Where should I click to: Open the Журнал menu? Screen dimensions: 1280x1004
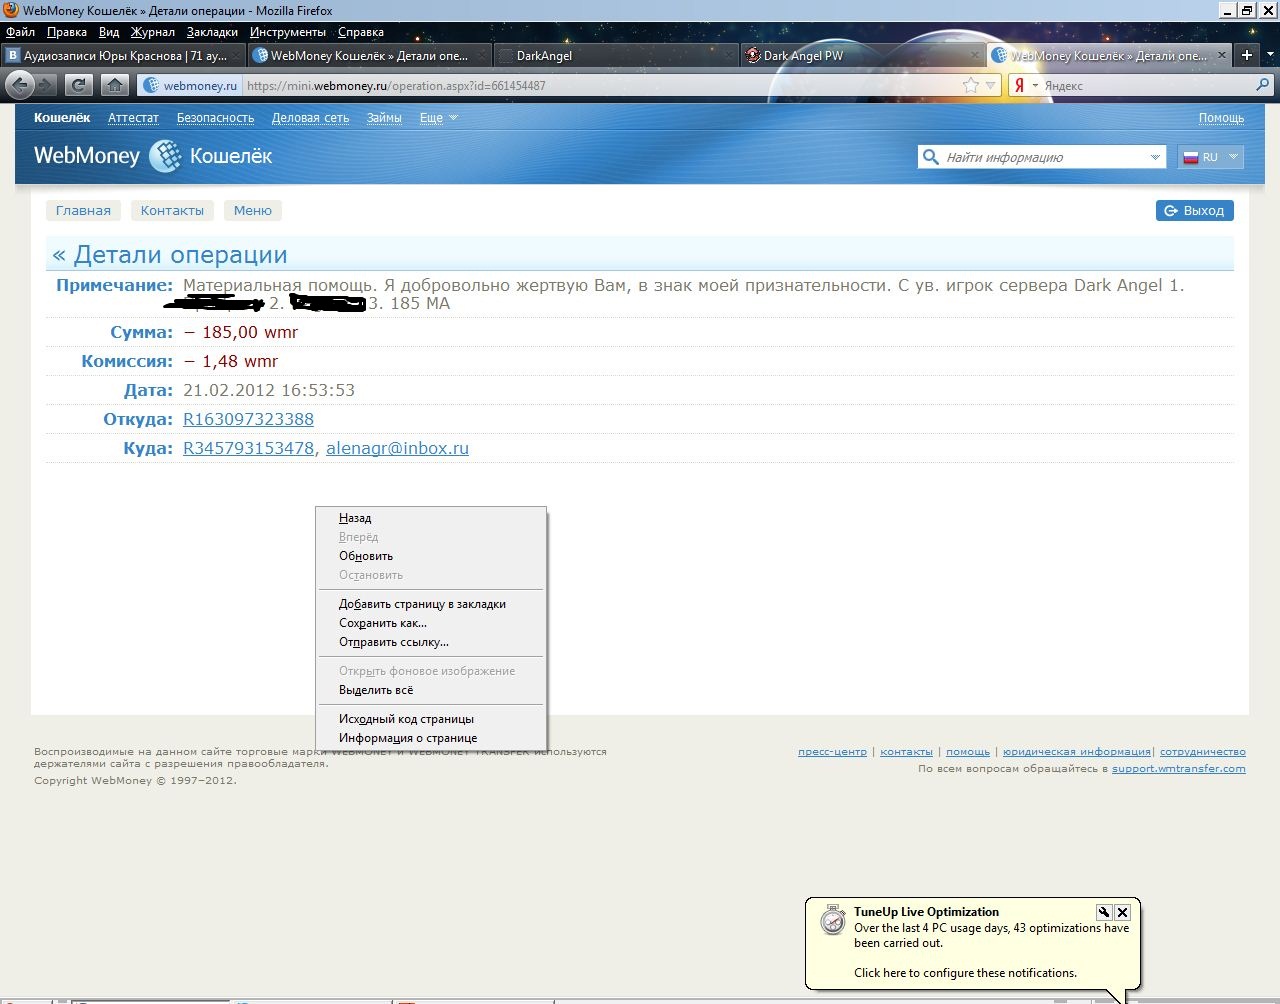point(153,32)
